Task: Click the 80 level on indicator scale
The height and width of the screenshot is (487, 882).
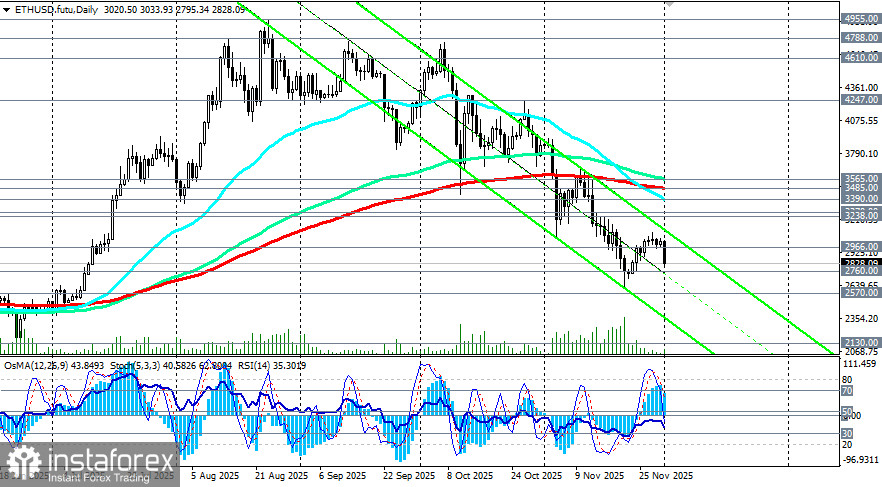Action: [847, 380]
